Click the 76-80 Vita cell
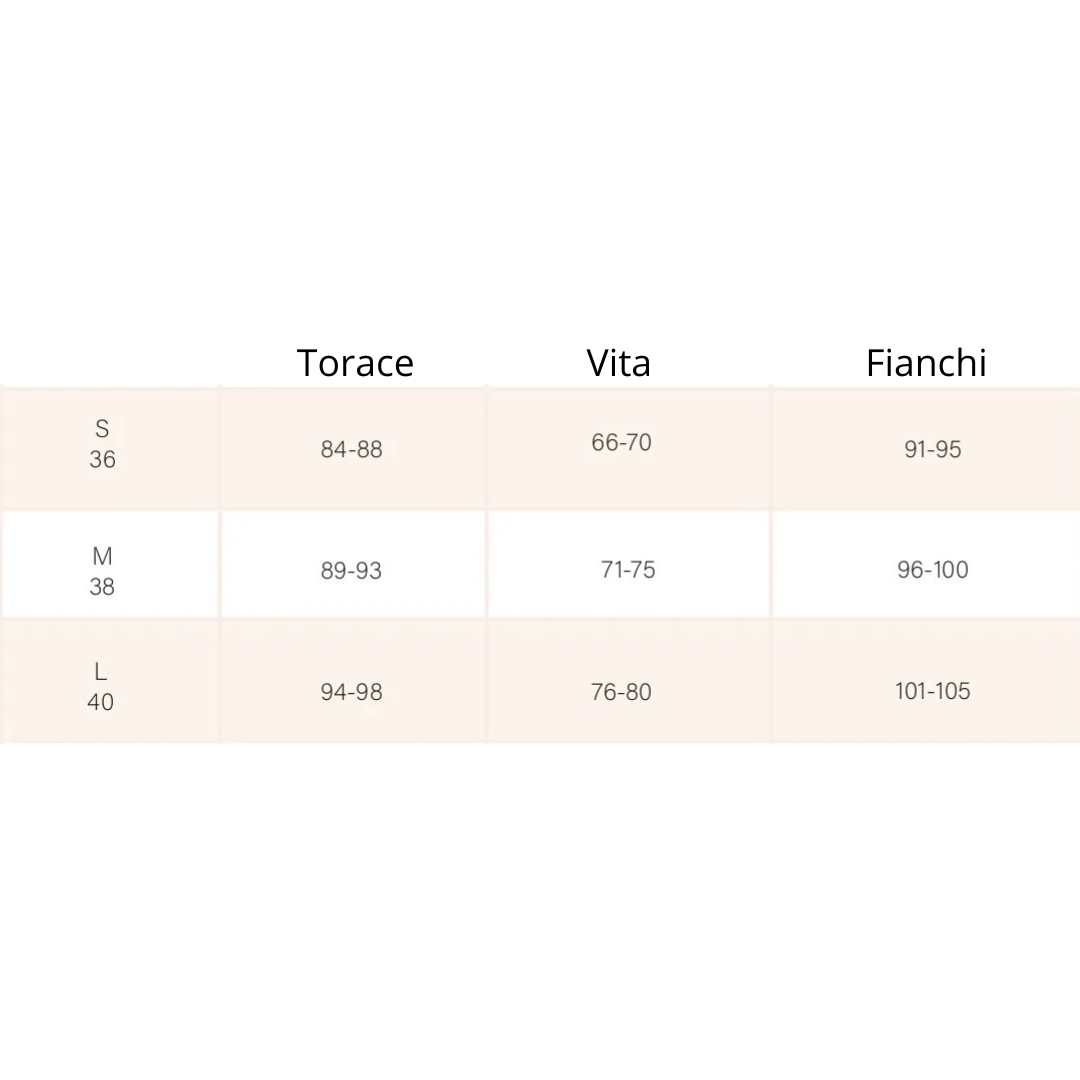 (x=621, y=692)
